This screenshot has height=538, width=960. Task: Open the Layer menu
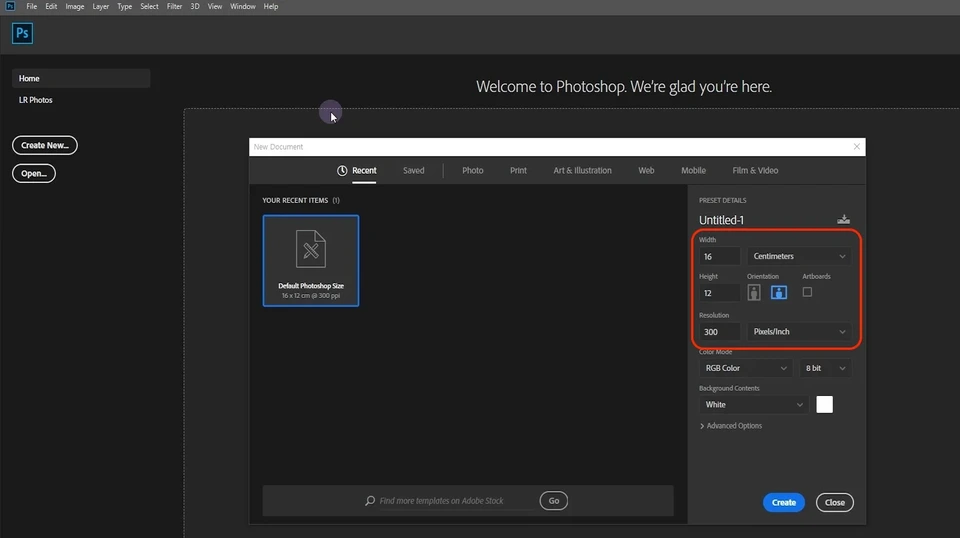click(x=100, y=6)
